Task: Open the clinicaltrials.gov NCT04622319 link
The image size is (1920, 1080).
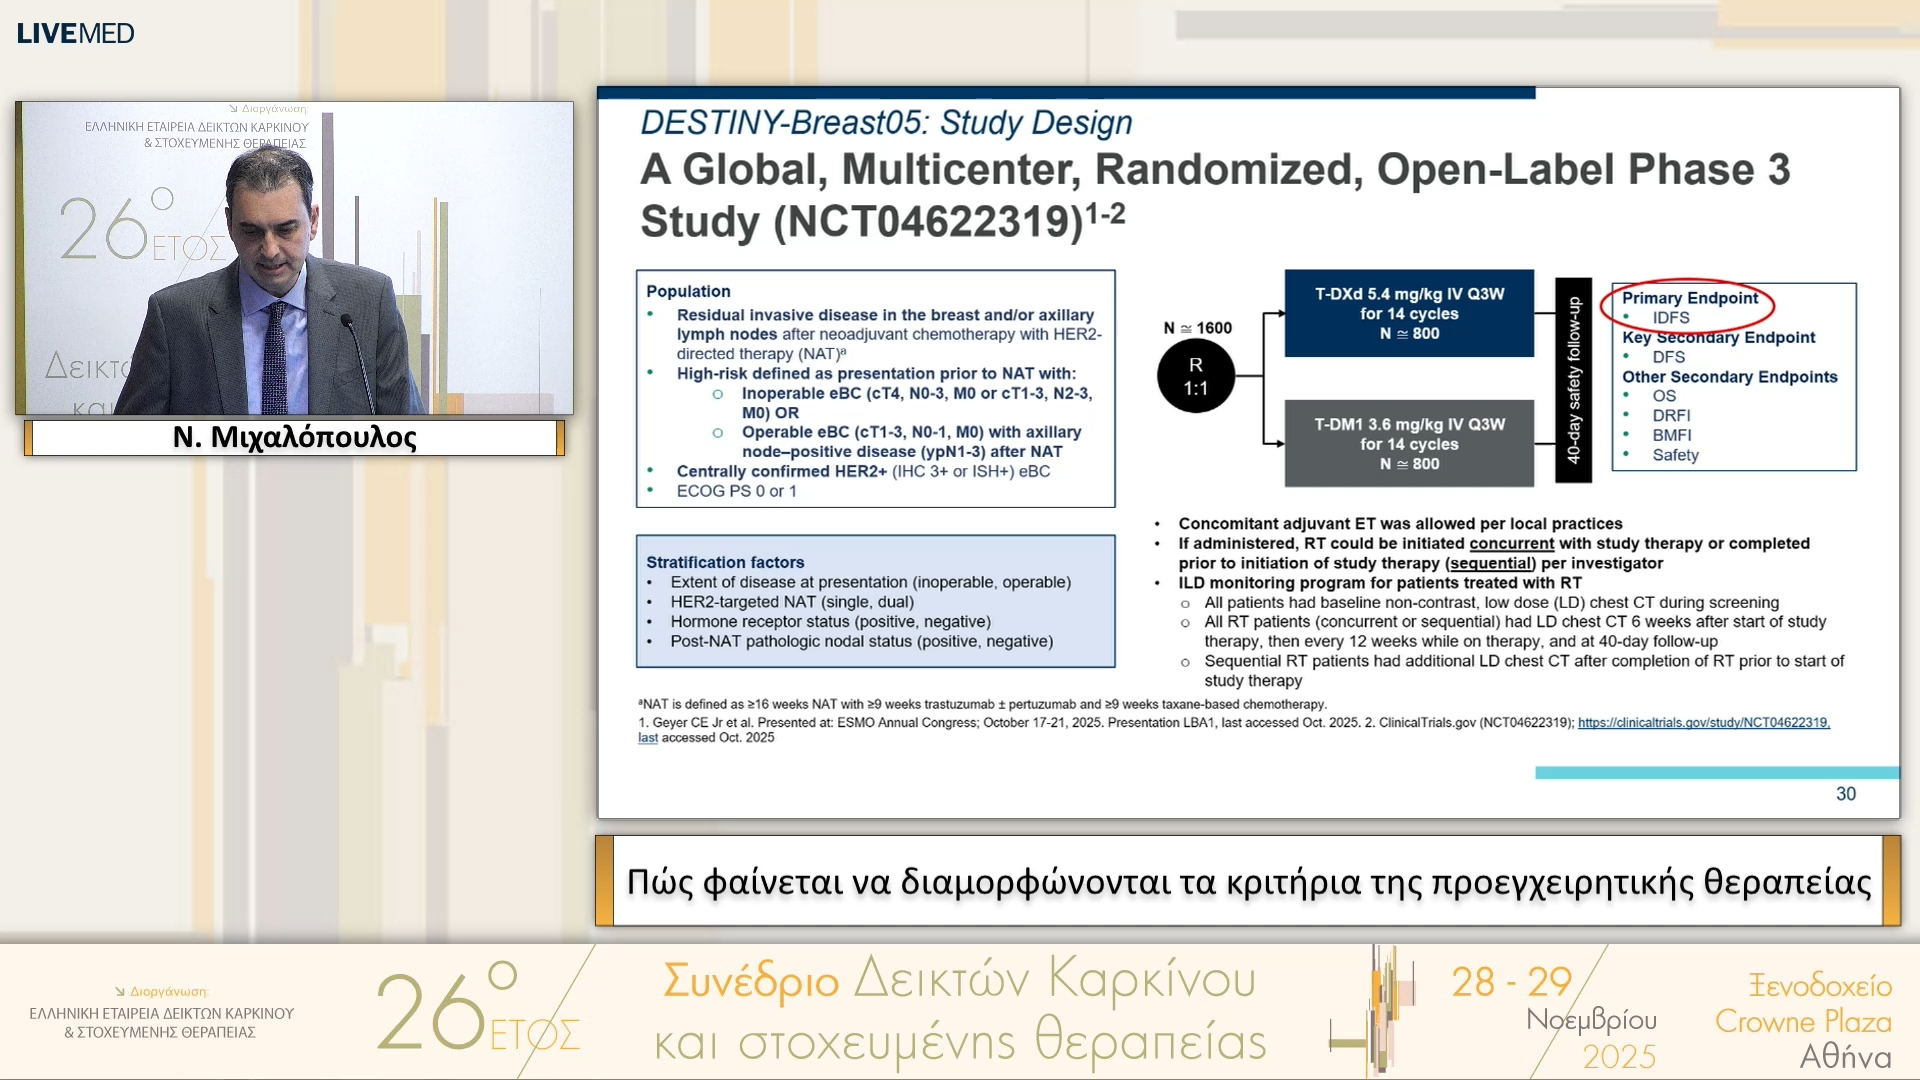Action: [1703, 722]
